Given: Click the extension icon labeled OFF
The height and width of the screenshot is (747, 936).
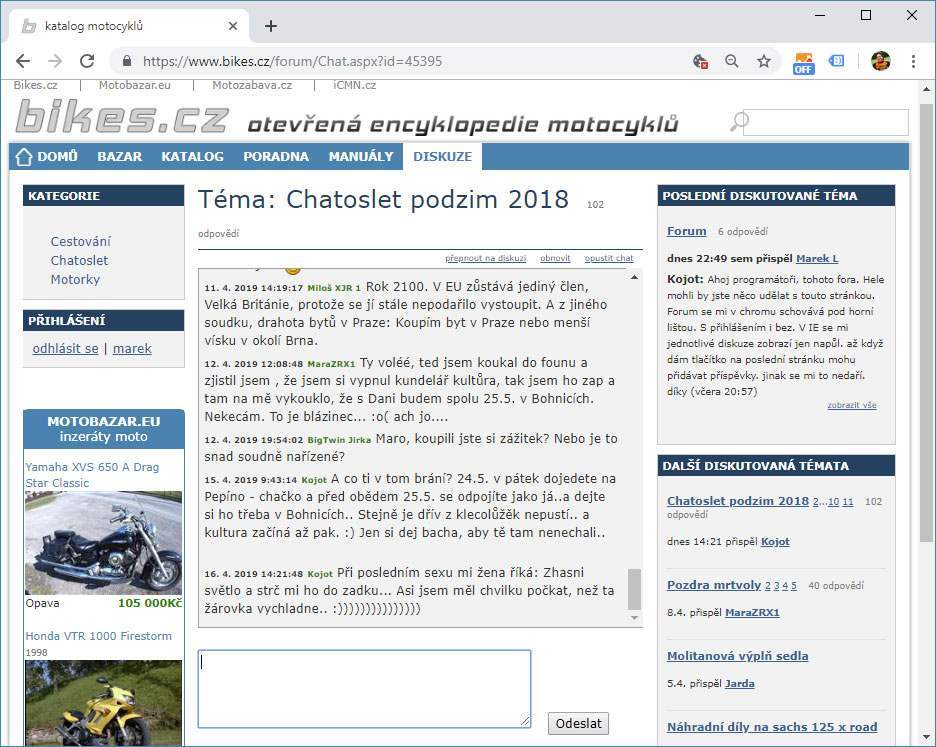Looking at the screenshot, I should tap(804, 62).
